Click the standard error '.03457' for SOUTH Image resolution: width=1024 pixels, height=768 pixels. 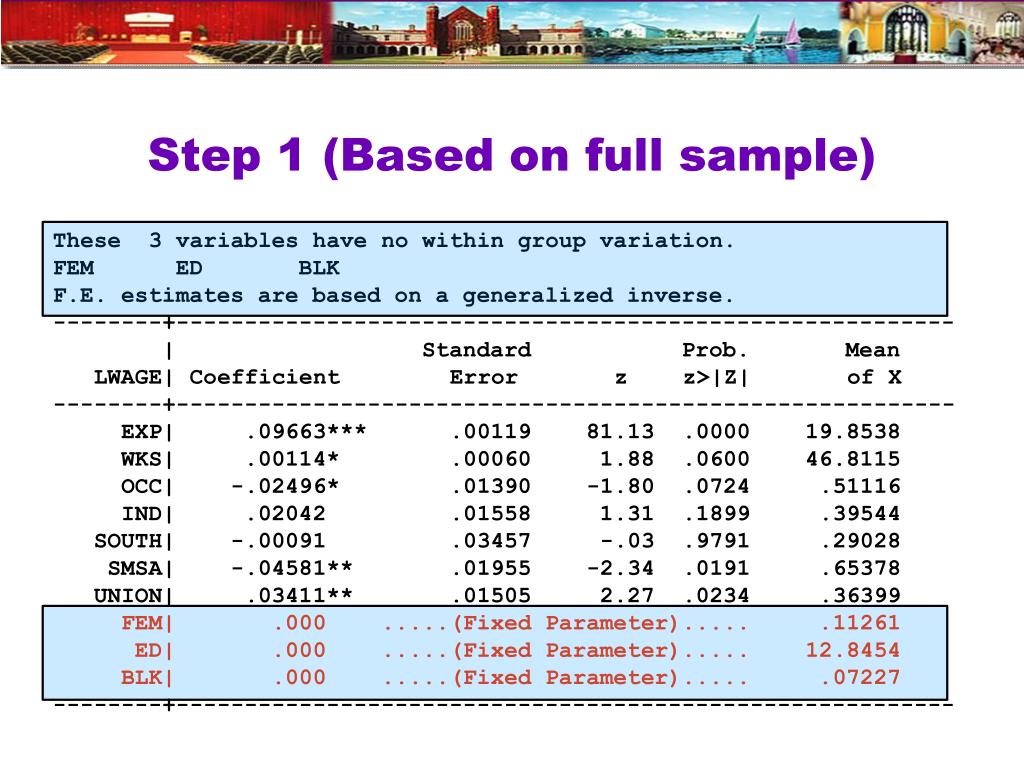tap(491, 541)
